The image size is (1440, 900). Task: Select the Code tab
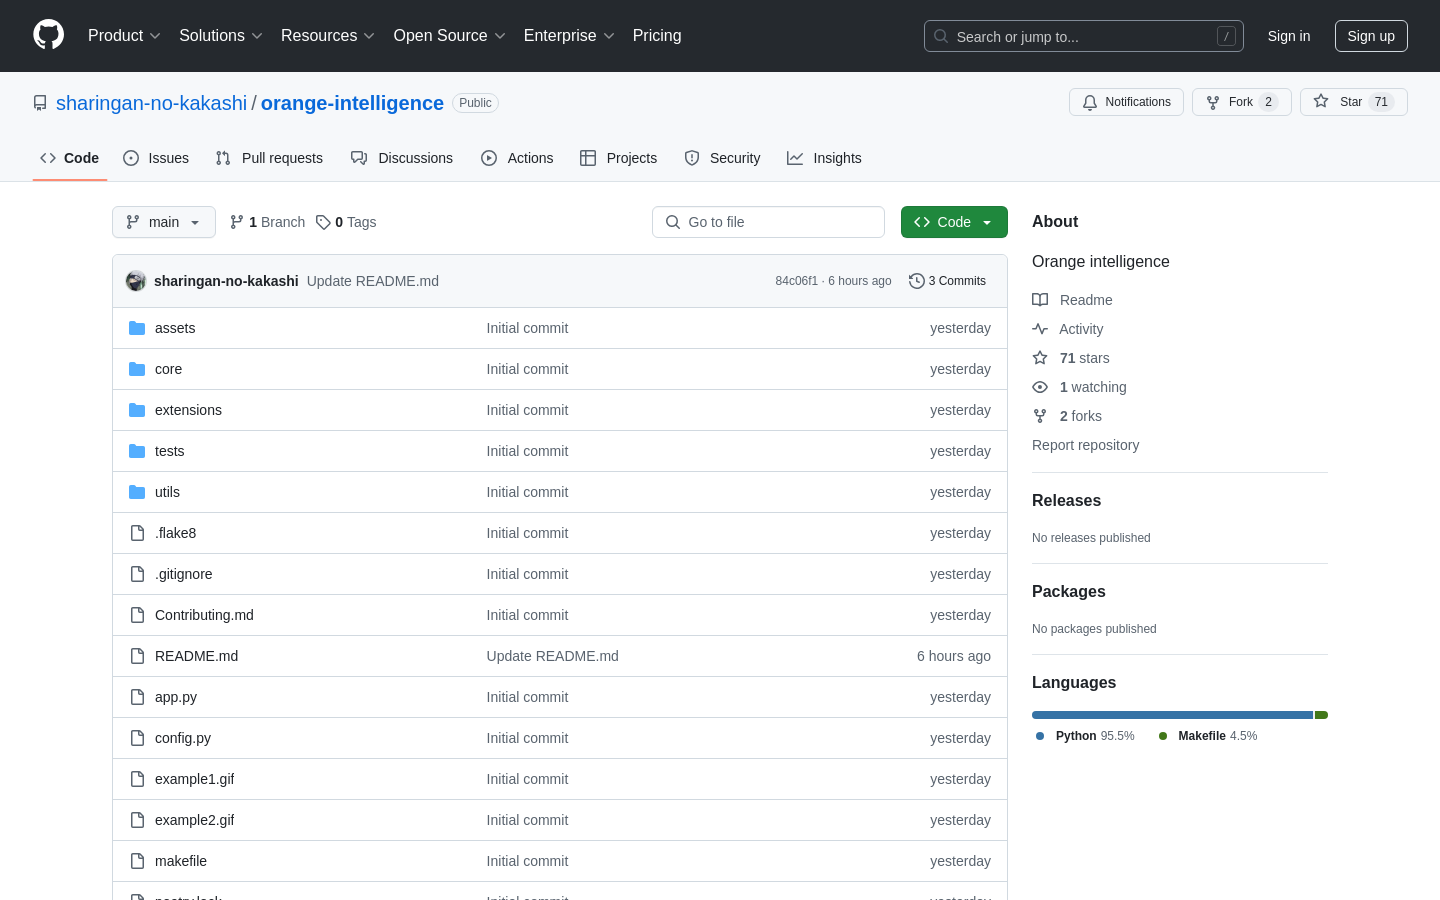[x=70, y=158]
